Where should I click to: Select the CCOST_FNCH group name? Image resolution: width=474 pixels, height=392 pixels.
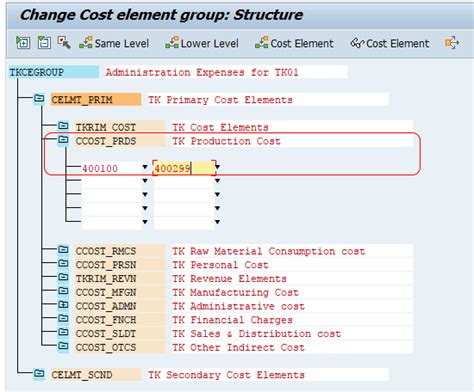120,320
